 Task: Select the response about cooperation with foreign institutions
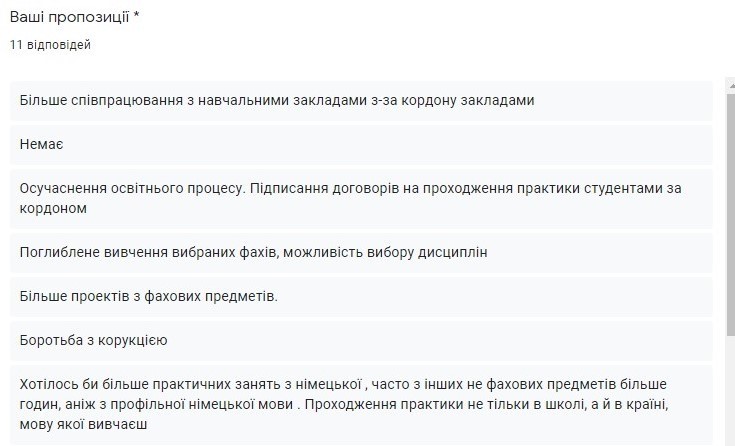(x=277, y=100)
